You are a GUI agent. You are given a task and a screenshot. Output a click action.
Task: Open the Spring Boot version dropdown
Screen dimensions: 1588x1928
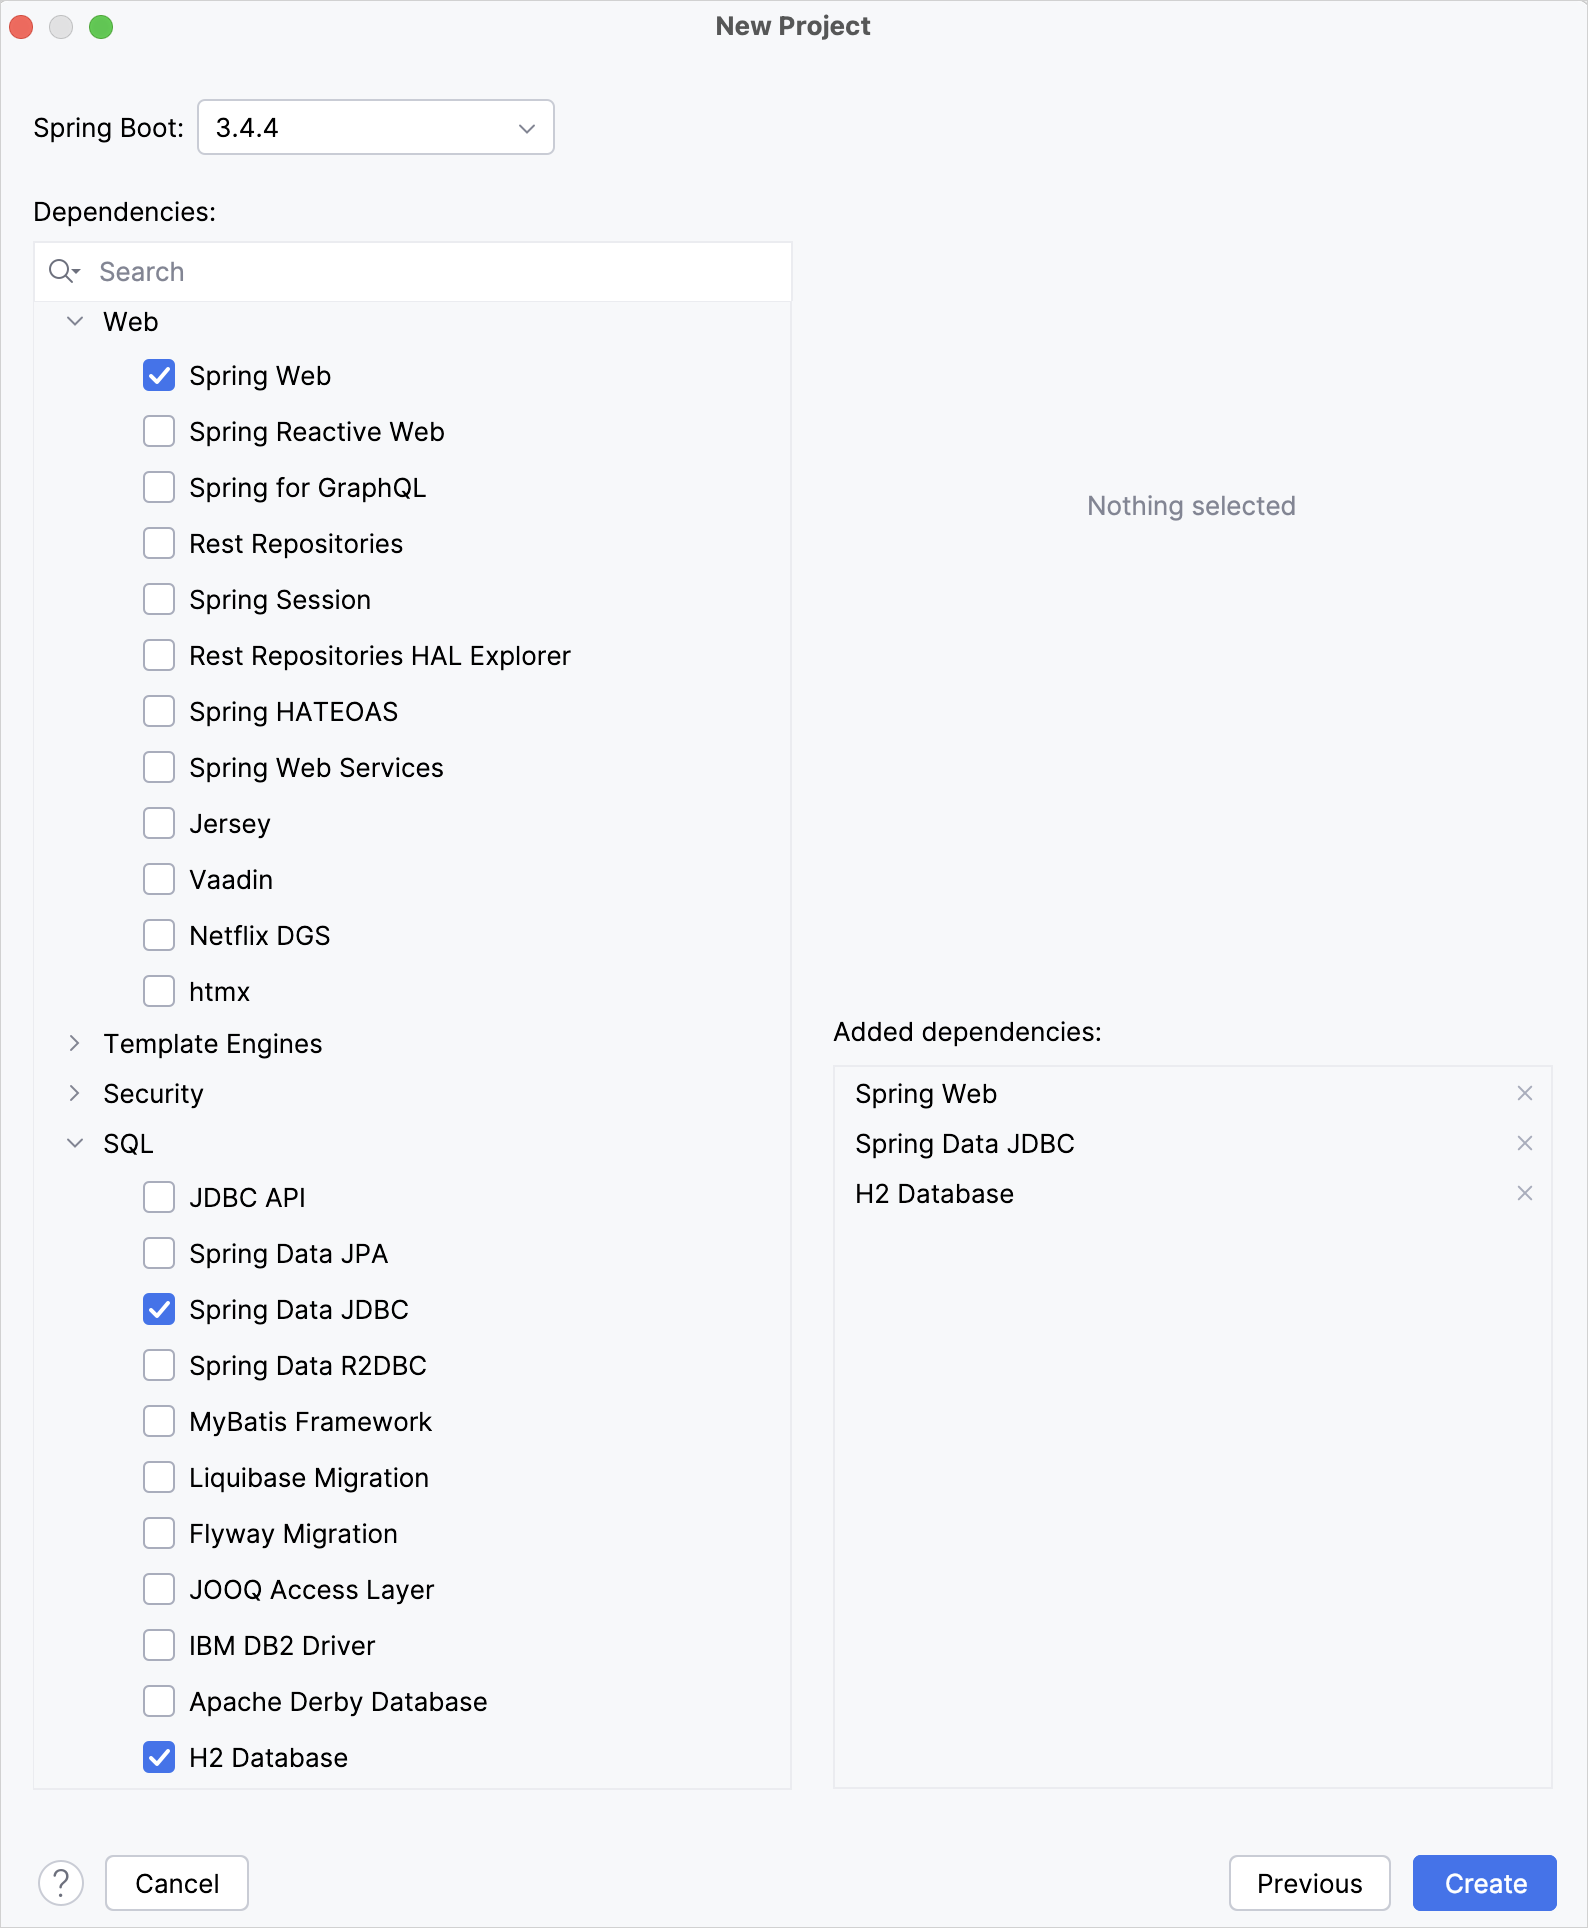[376, 128]
